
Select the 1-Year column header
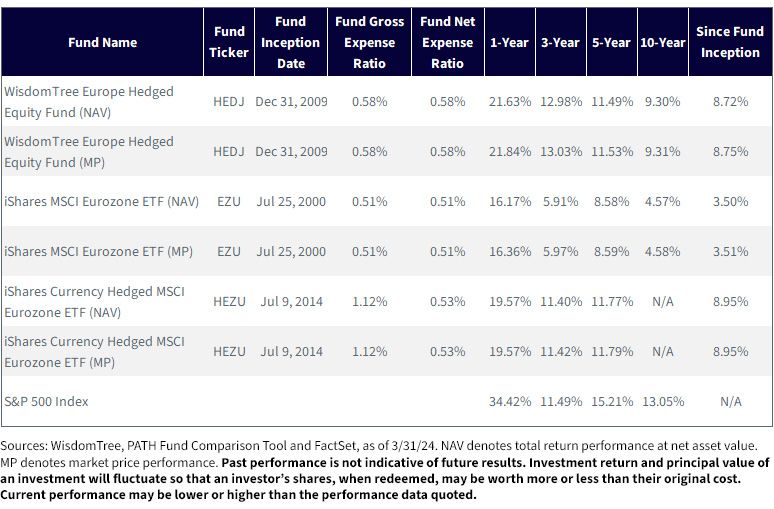509,42
